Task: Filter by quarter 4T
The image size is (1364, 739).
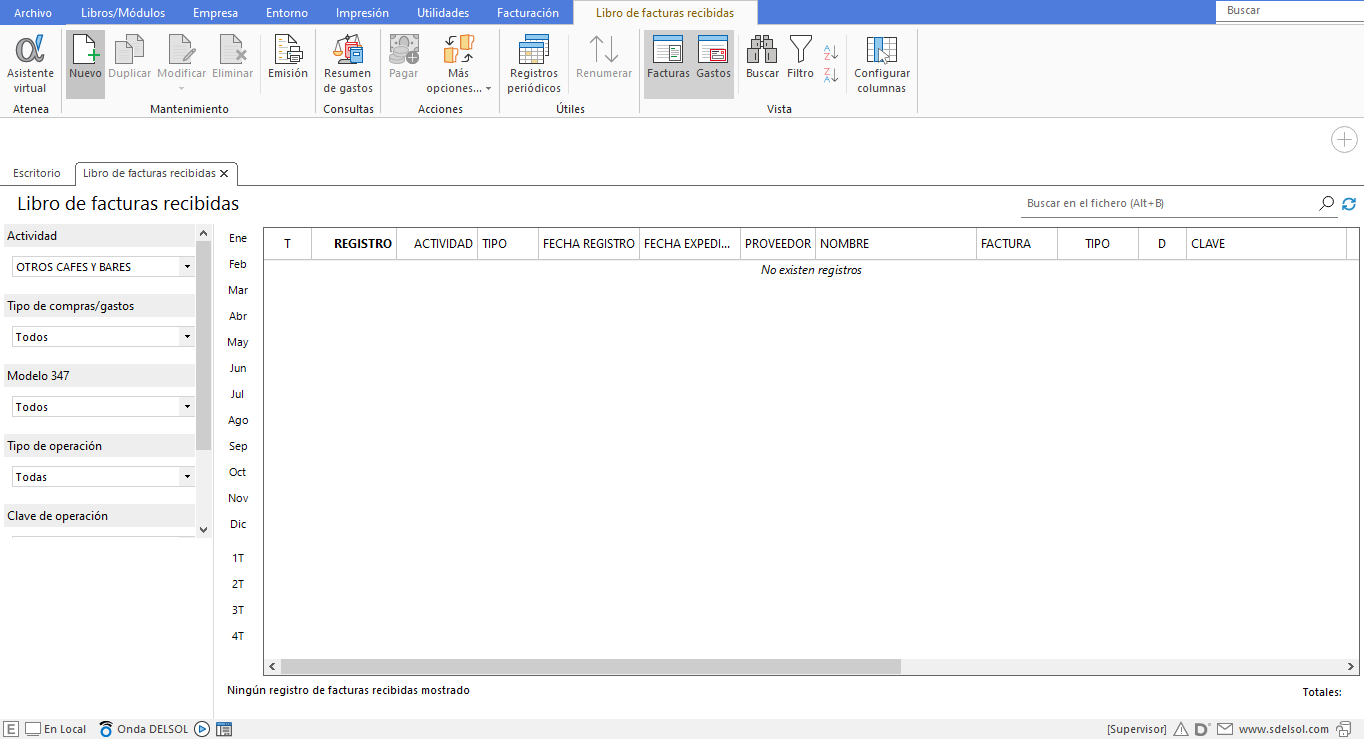Action: 238,636
